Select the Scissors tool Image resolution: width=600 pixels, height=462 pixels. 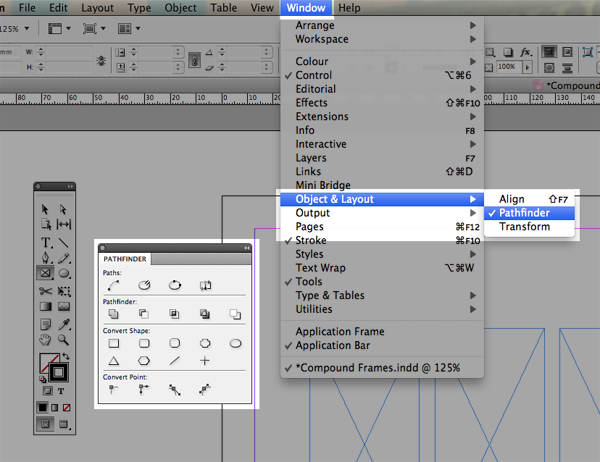coord(46,291)
